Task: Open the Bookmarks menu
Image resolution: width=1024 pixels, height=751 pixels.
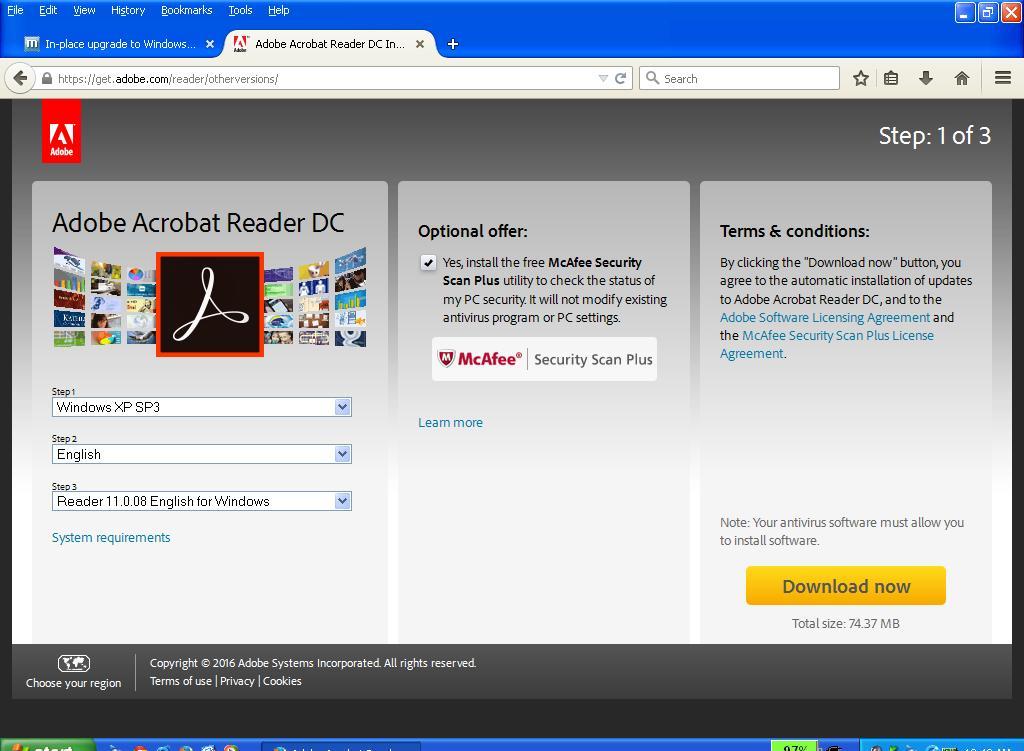Action: 187,10
